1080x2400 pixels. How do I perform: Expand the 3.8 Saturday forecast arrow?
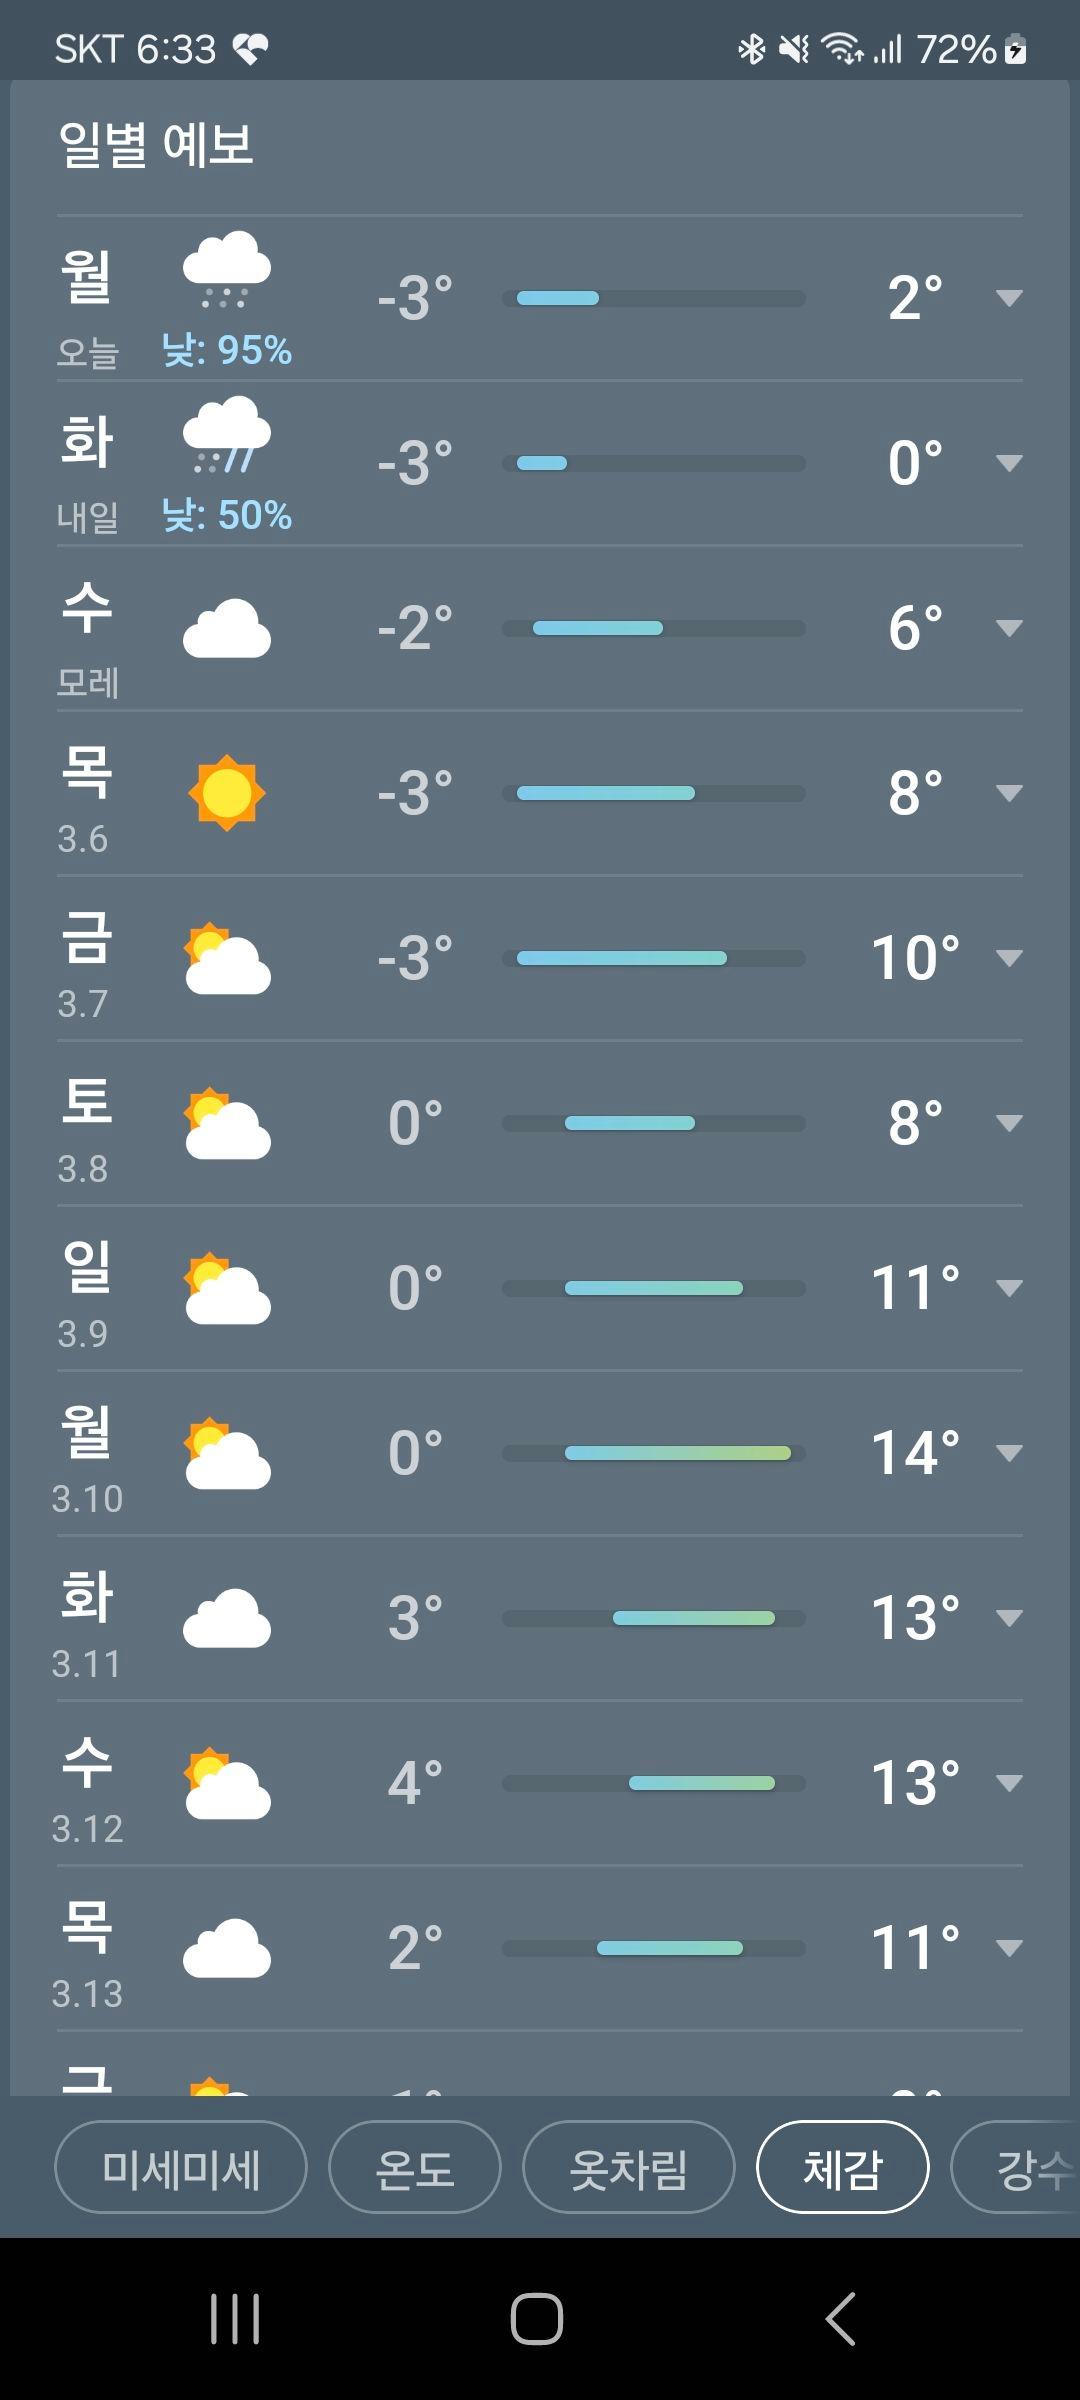coord(1009,1123)
